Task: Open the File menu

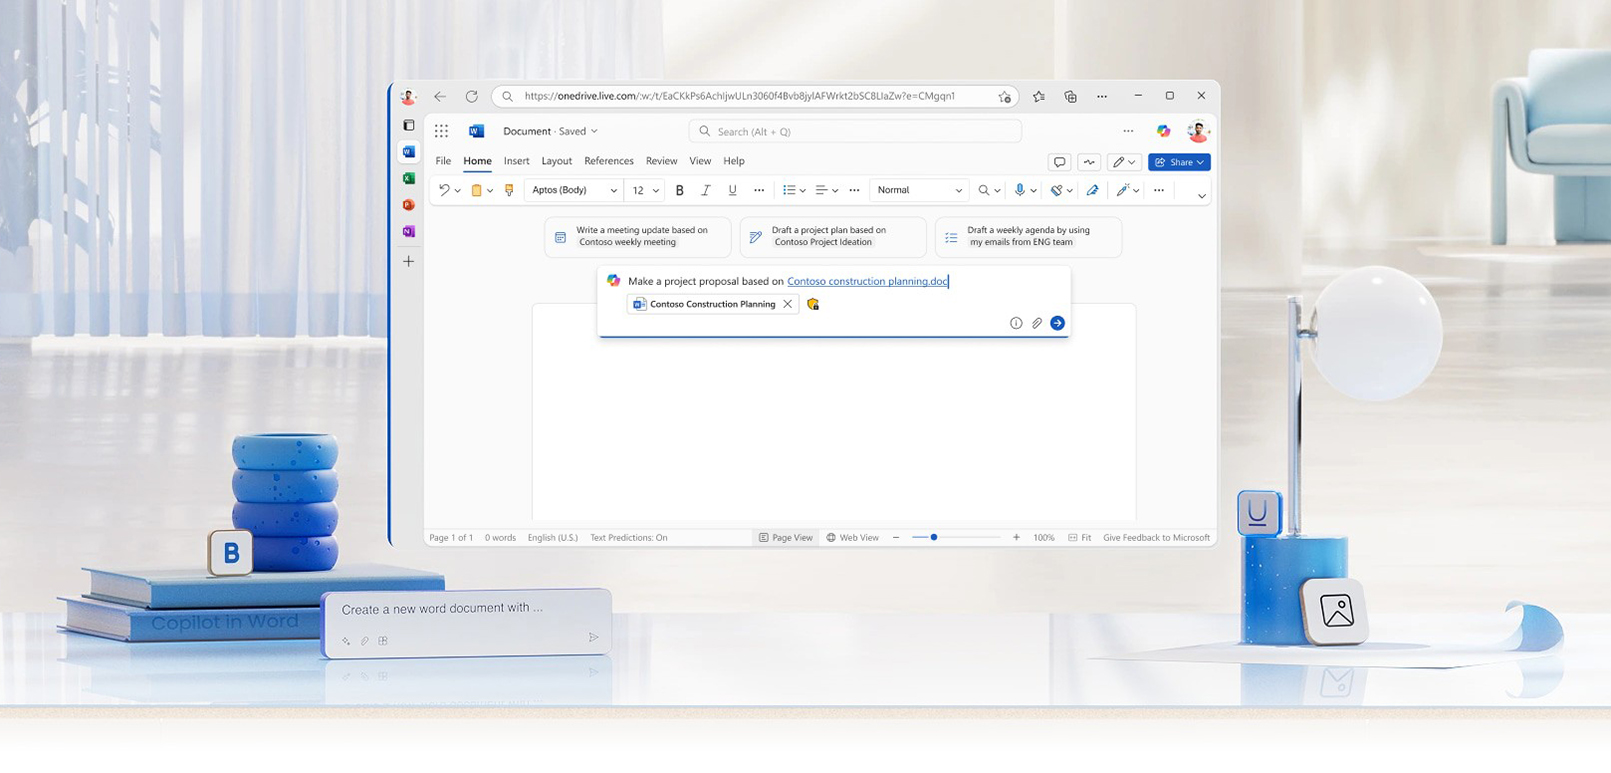Action: [443, 161]
